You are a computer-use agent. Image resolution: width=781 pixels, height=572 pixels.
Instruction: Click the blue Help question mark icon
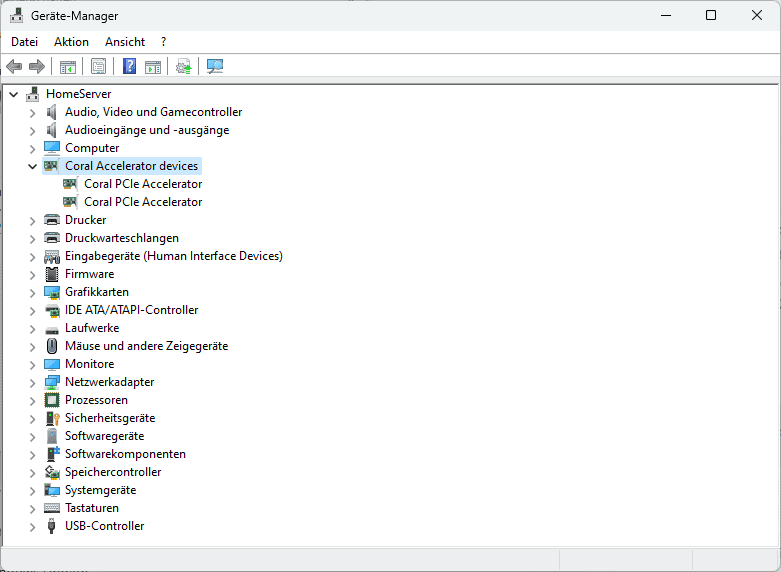click(x=130, y=66)
